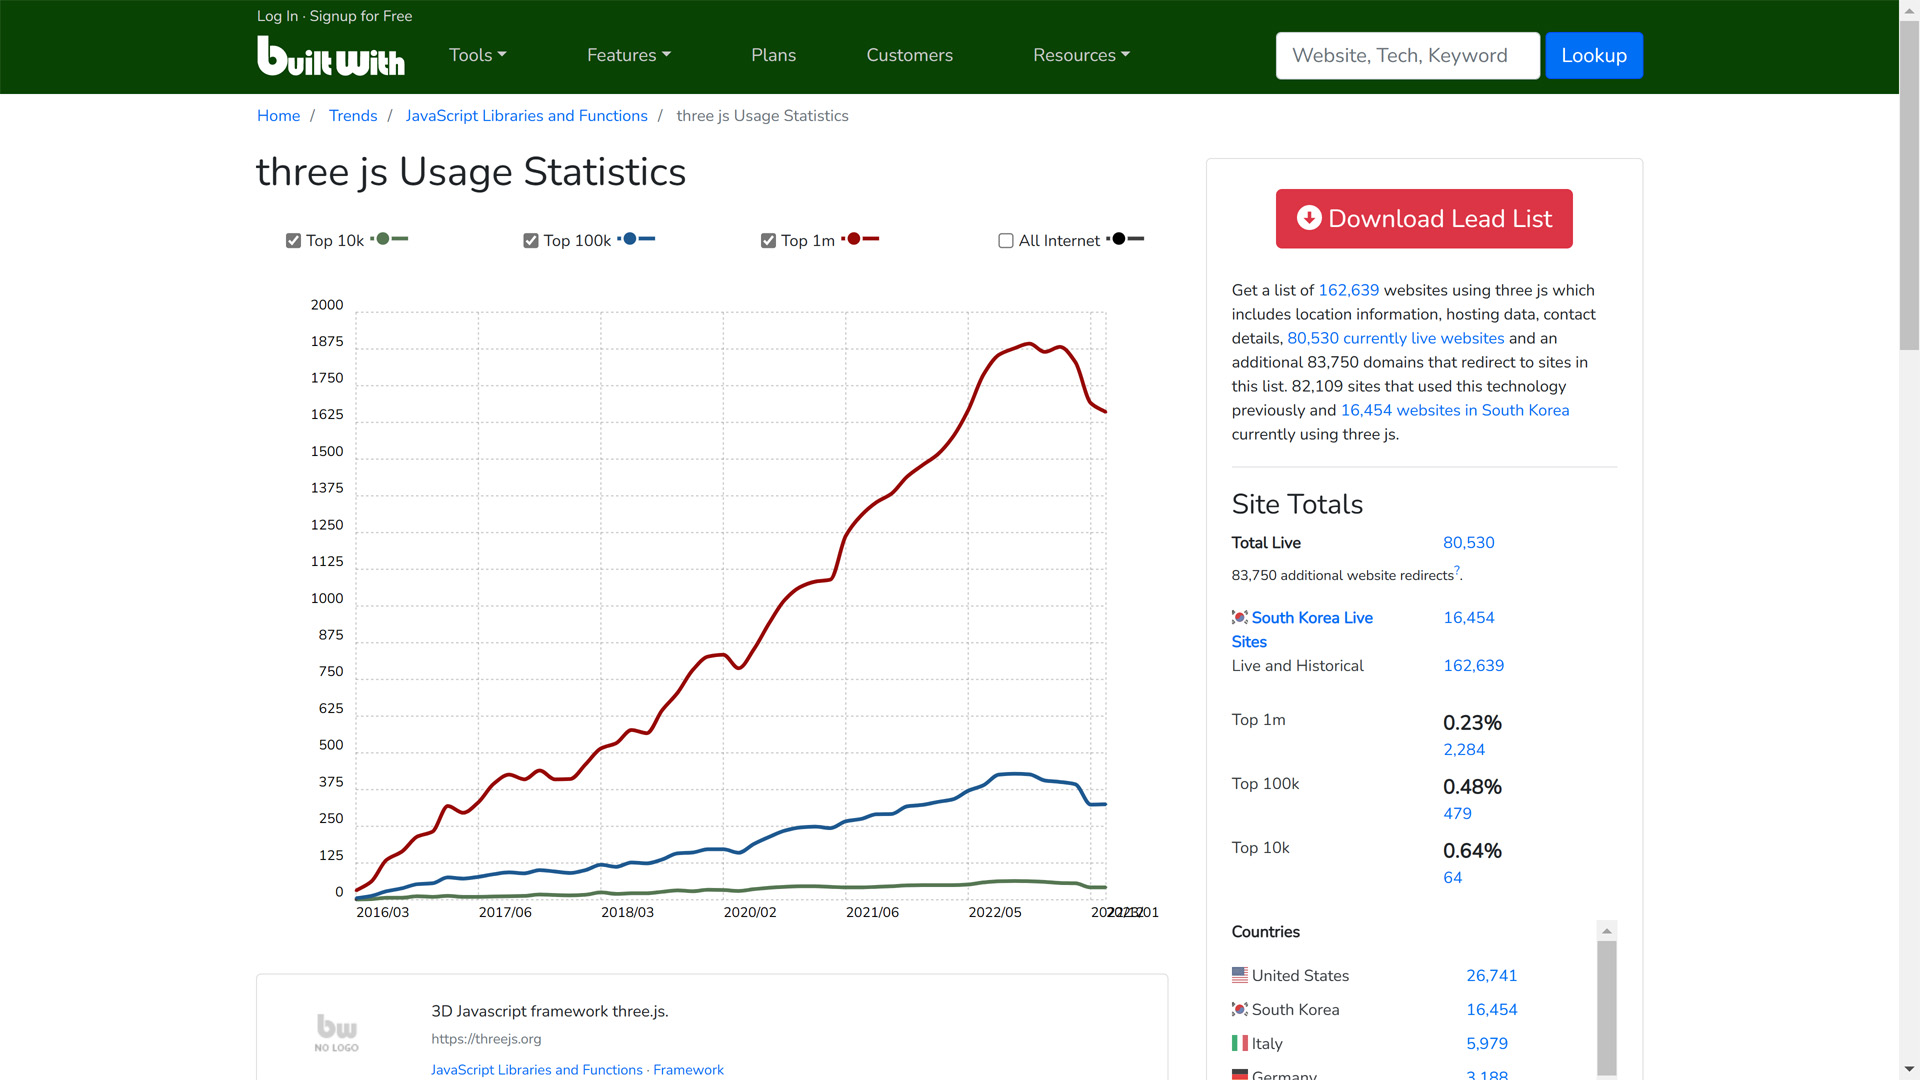This screenshot has height=1080, width=1920.
Task: Click the Live and Historical 162,639 value
Action: coord(1473,666)
